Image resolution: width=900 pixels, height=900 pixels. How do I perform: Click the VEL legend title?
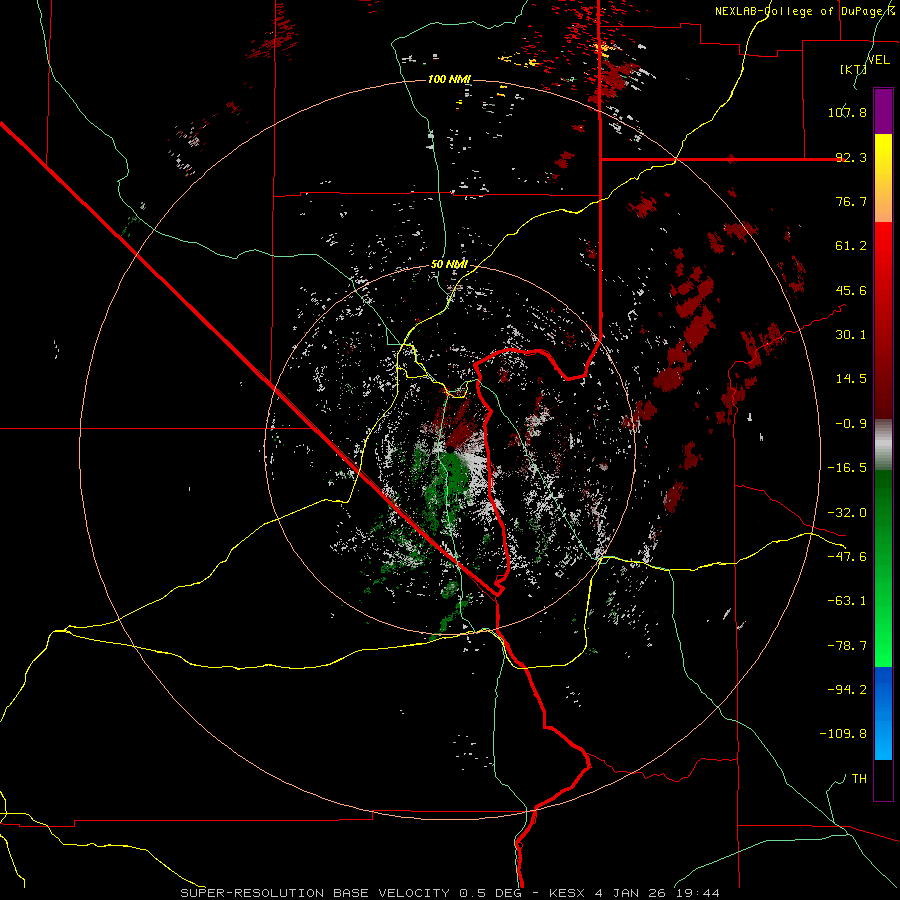(x=878, y=60)
